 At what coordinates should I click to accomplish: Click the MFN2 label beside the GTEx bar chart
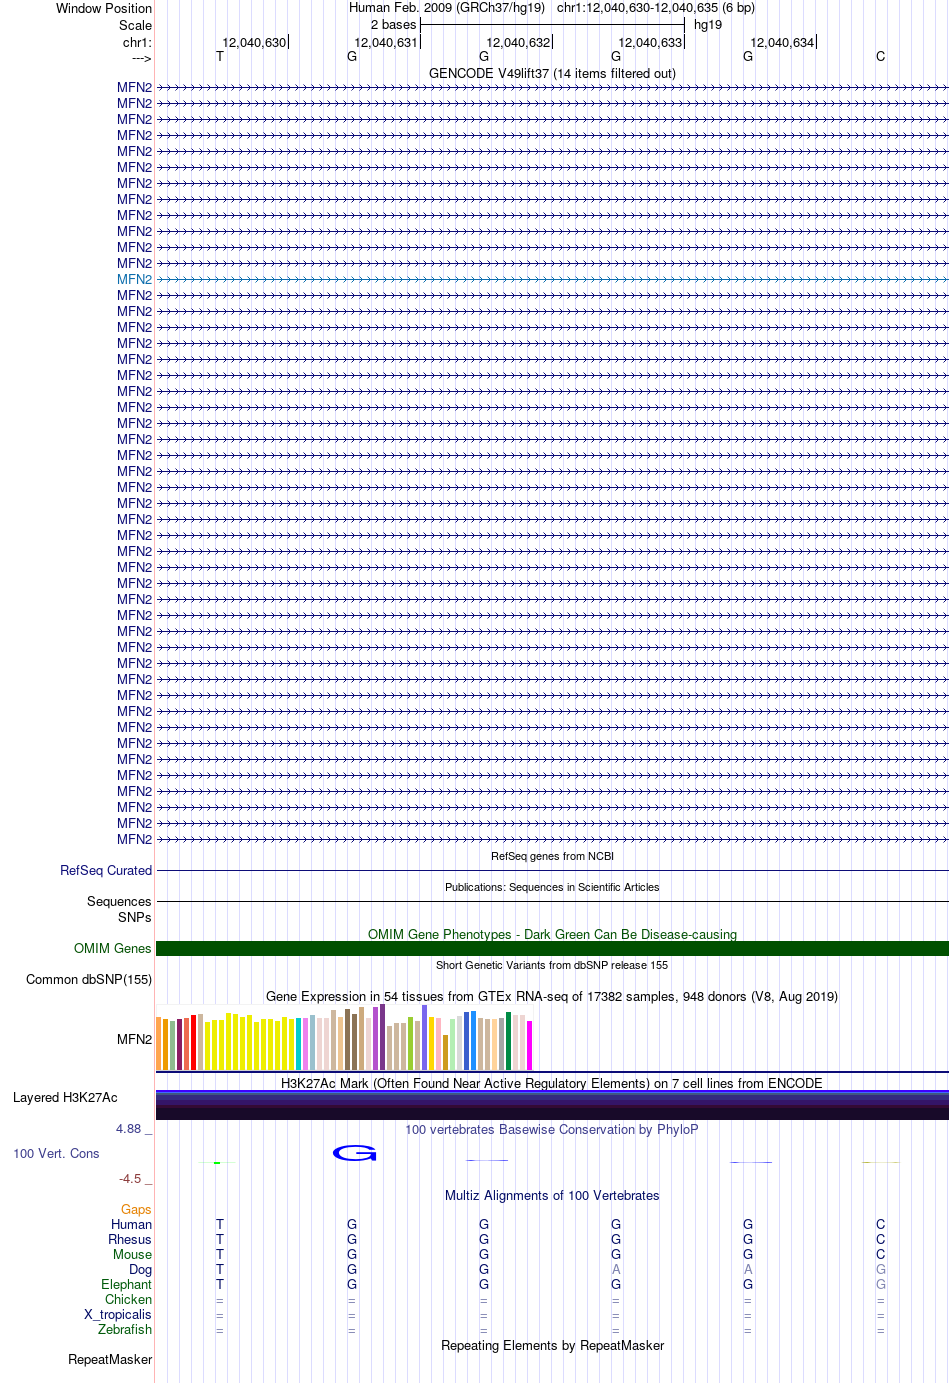tap(134, 1039)
